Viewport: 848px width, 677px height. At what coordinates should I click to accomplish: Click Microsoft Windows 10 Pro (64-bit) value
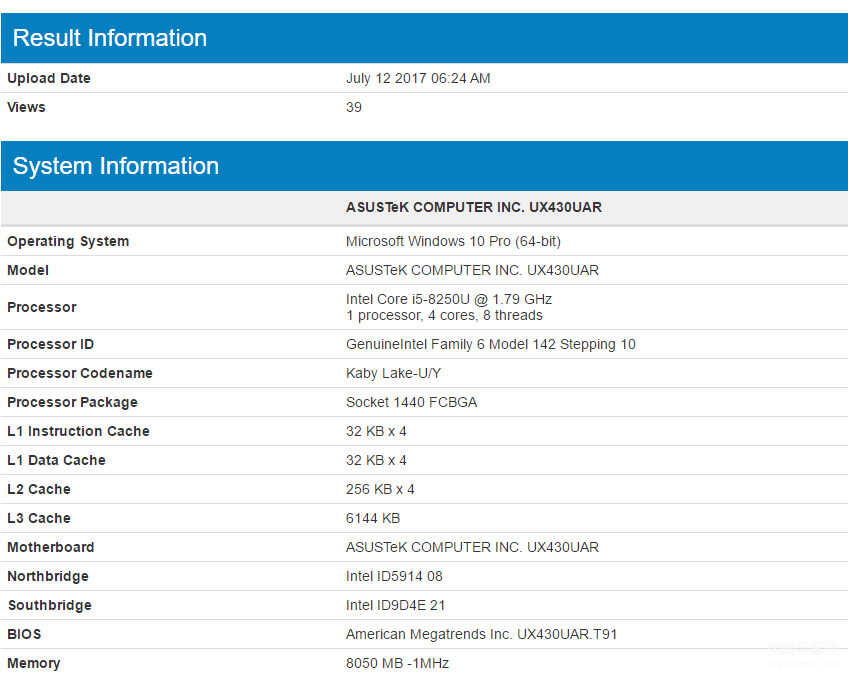(x=453, y=241)
